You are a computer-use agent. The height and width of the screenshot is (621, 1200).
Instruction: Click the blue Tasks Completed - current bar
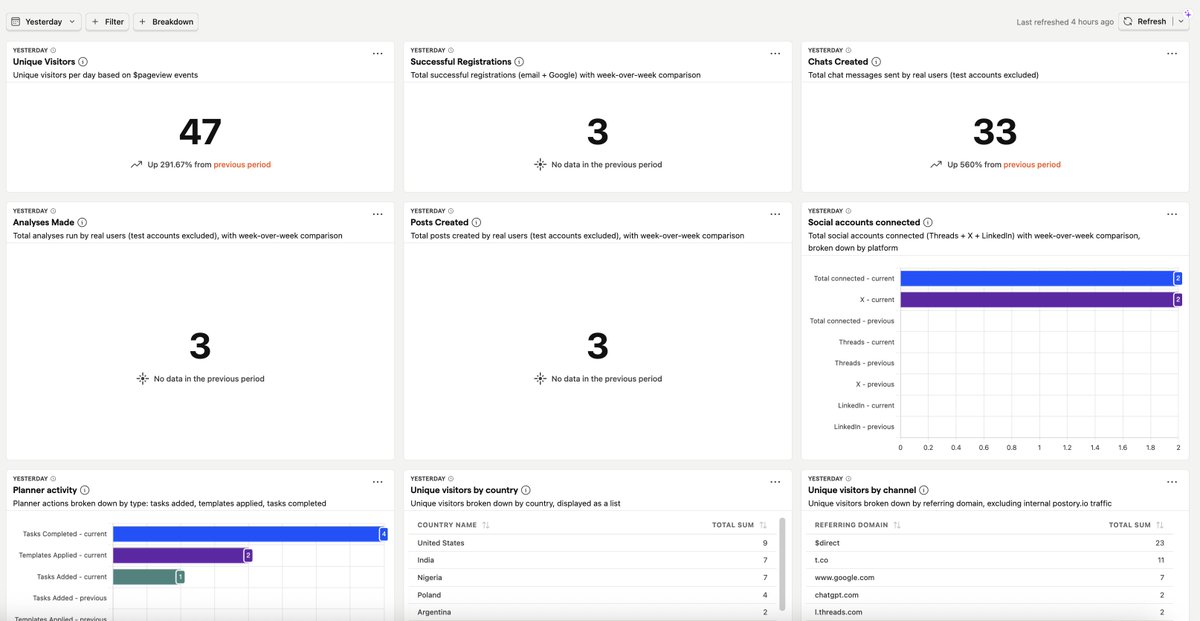point(246,534)
